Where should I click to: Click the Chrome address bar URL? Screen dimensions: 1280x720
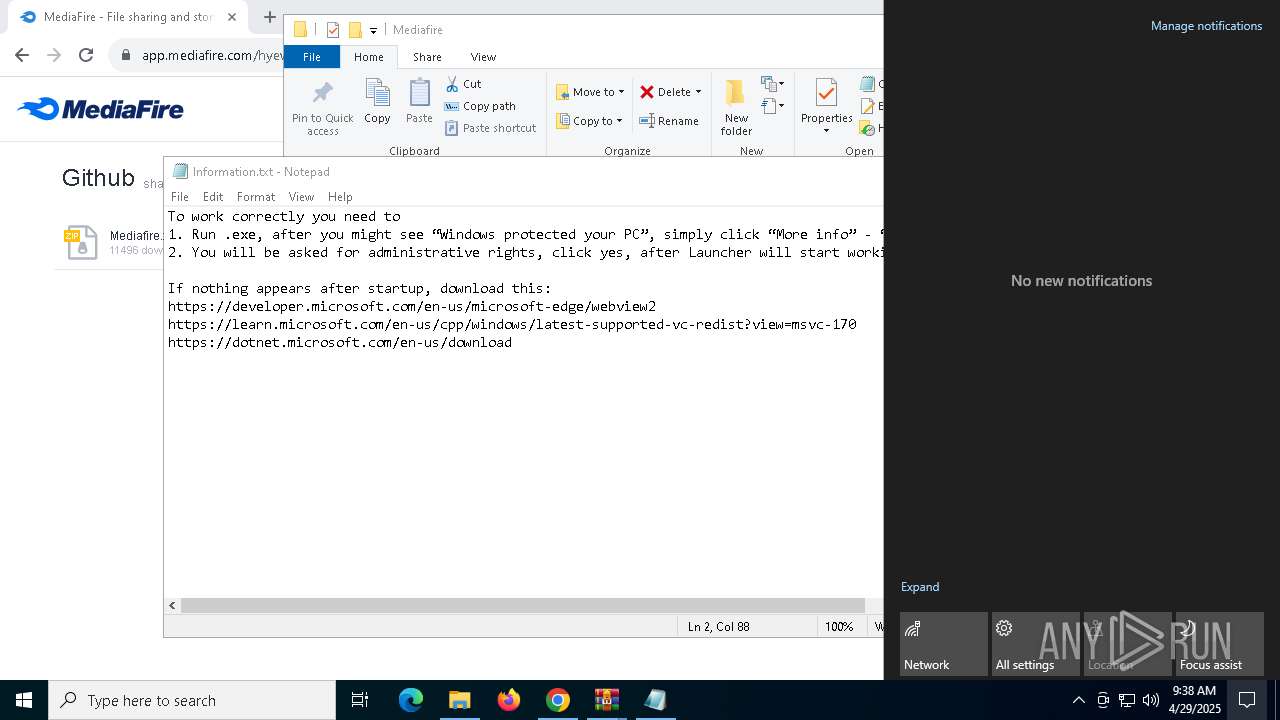click(x=213, y=55)
